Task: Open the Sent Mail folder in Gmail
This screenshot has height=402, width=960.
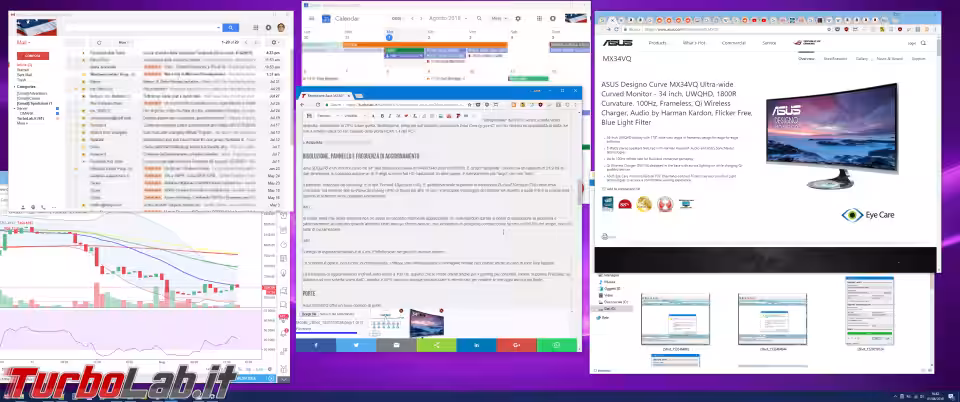Action: coord(24,75)
